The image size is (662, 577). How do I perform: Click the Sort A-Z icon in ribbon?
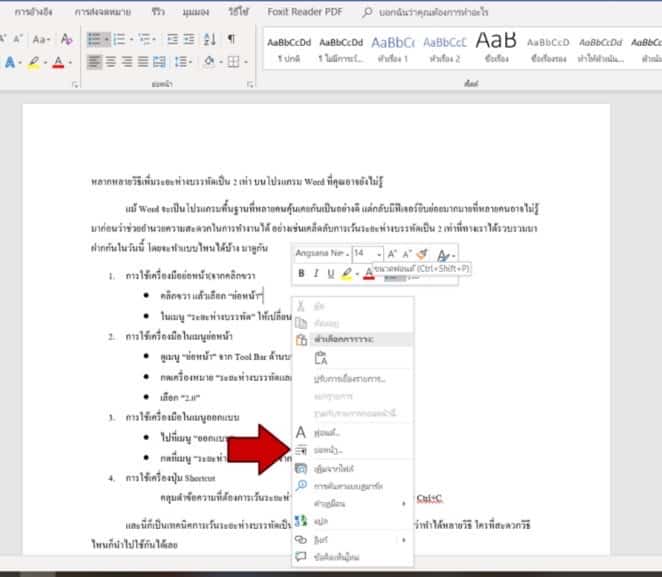209,39
